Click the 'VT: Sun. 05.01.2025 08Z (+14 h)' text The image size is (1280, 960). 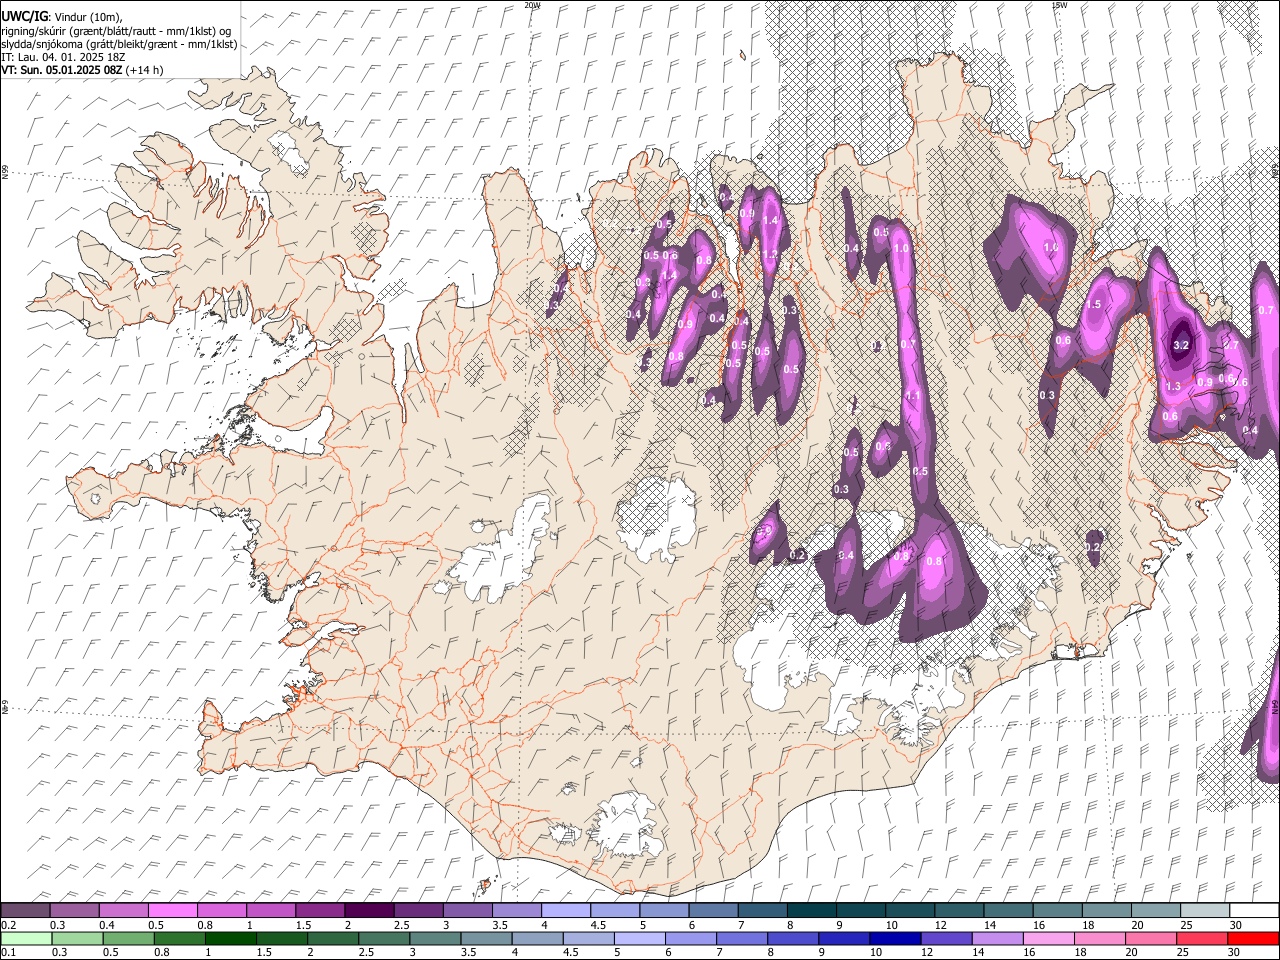coord(82,70)
